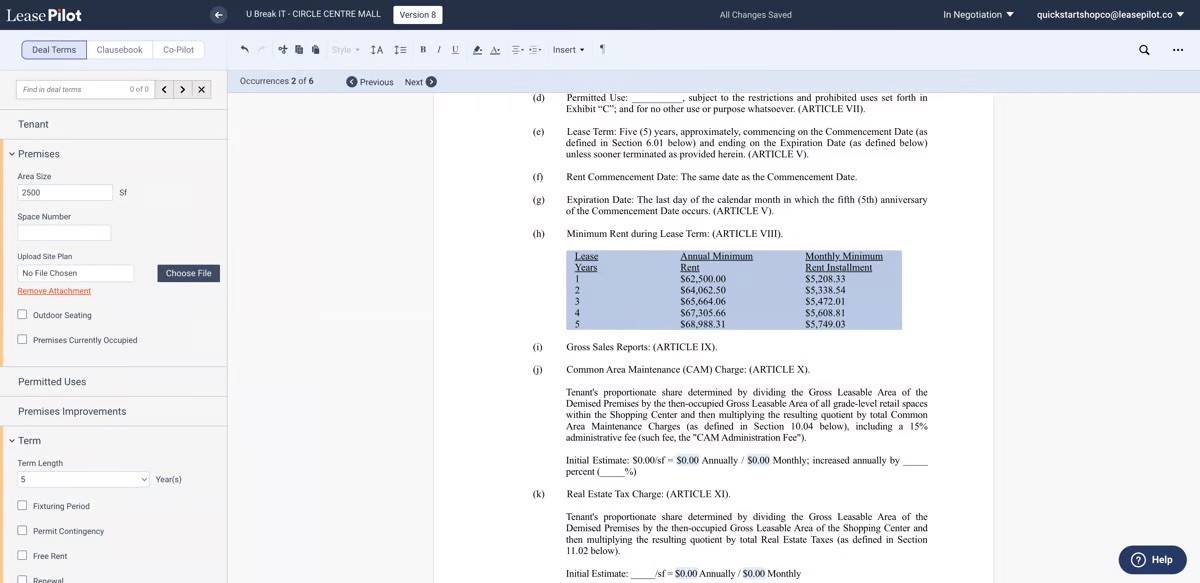Check Premises Currently Occupied option

(22, 340)
